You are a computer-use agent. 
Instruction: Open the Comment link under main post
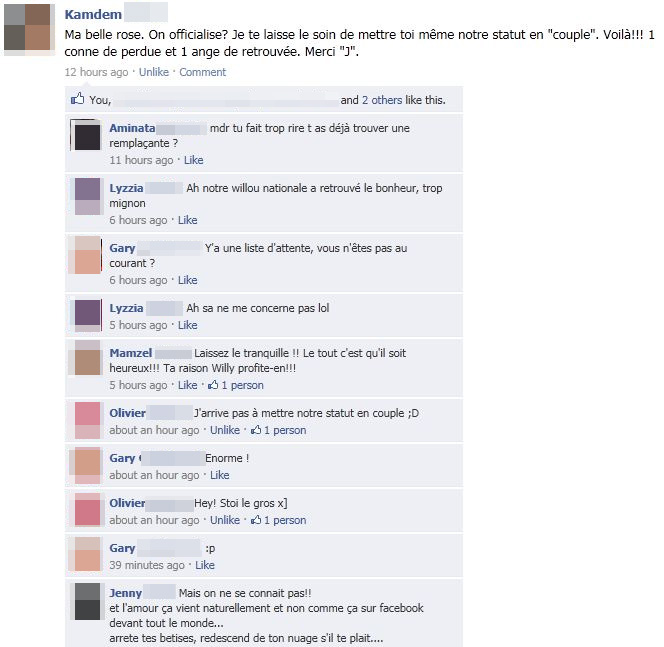(202, 72)
